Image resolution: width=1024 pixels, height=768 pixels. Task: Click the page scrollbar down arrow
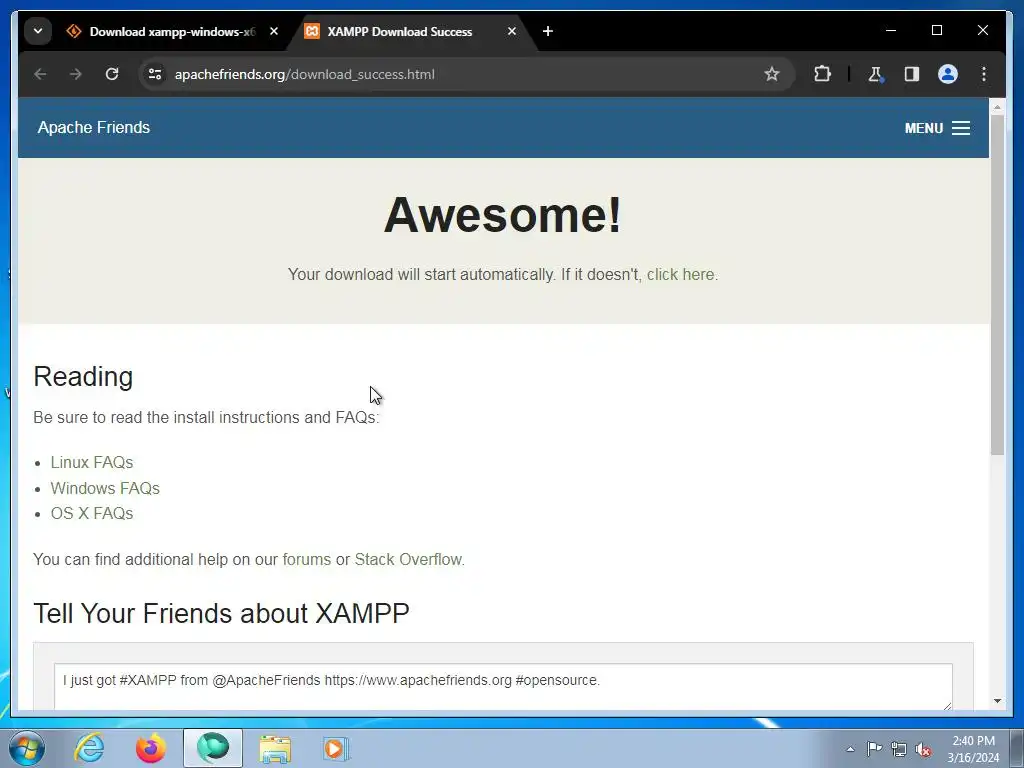pos(997,701)
